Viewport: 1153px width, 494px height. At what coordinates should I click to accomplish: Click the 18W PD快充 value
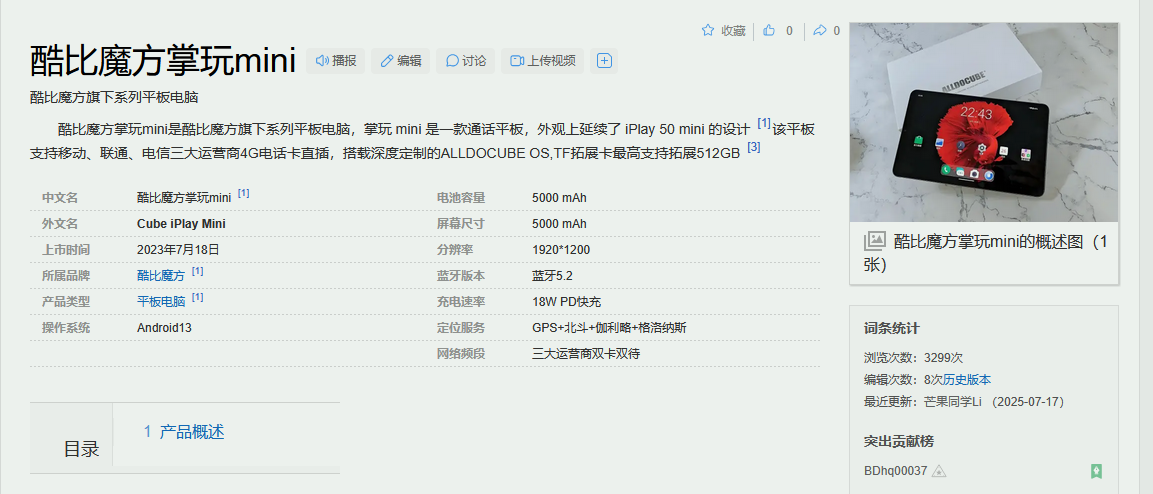(567, 301)
